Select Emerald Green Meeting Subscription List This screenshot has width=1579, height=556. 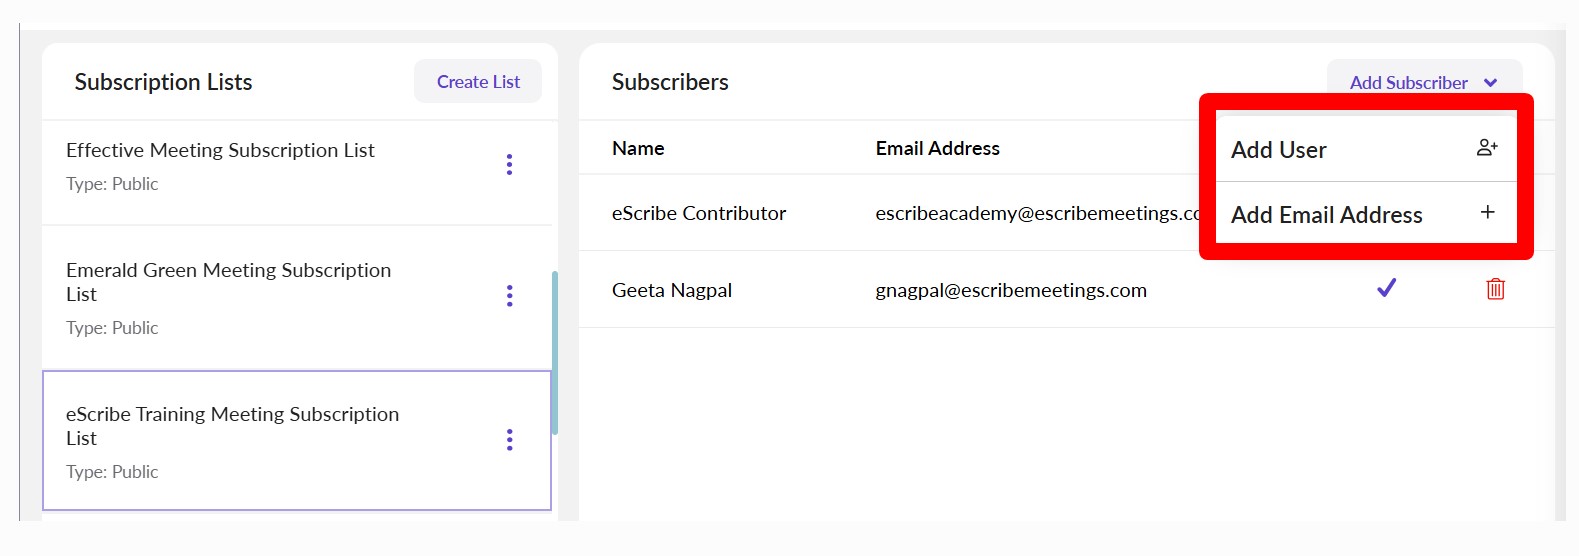[x=228, y=282]
